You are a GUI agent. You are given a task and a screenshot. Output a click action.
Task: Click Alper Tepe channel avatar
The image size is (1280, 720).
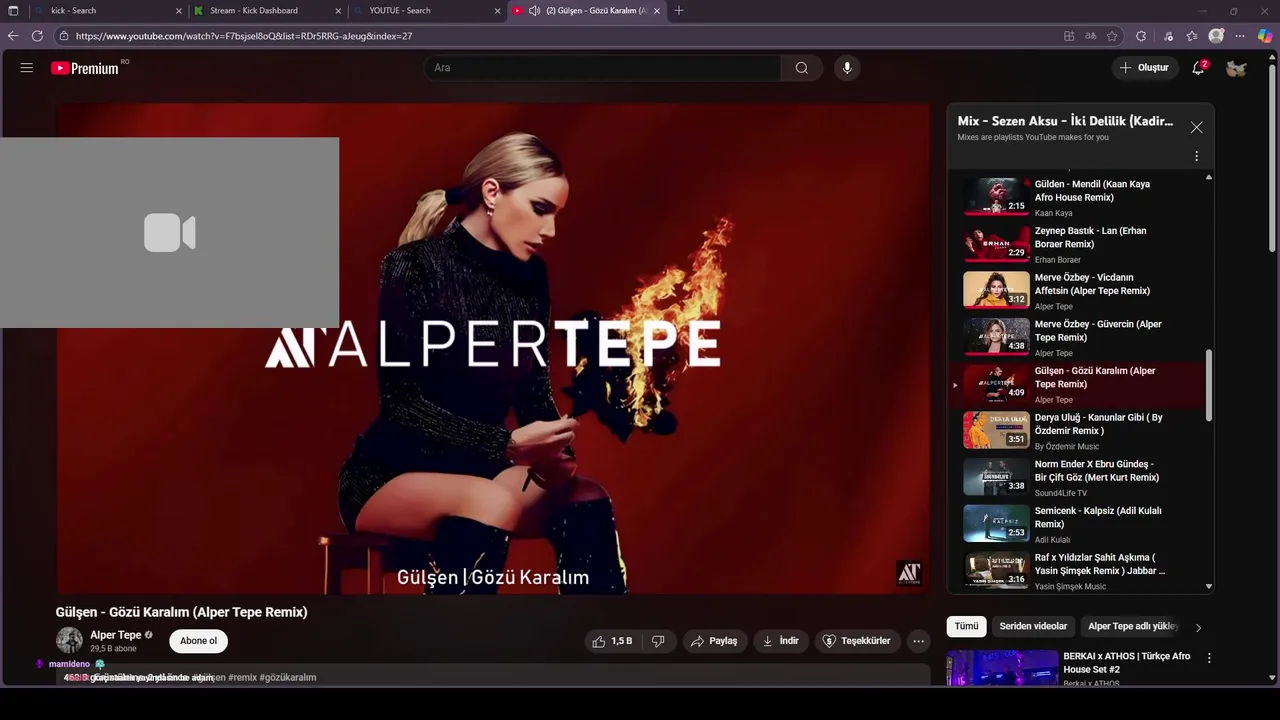coord(69,641)
